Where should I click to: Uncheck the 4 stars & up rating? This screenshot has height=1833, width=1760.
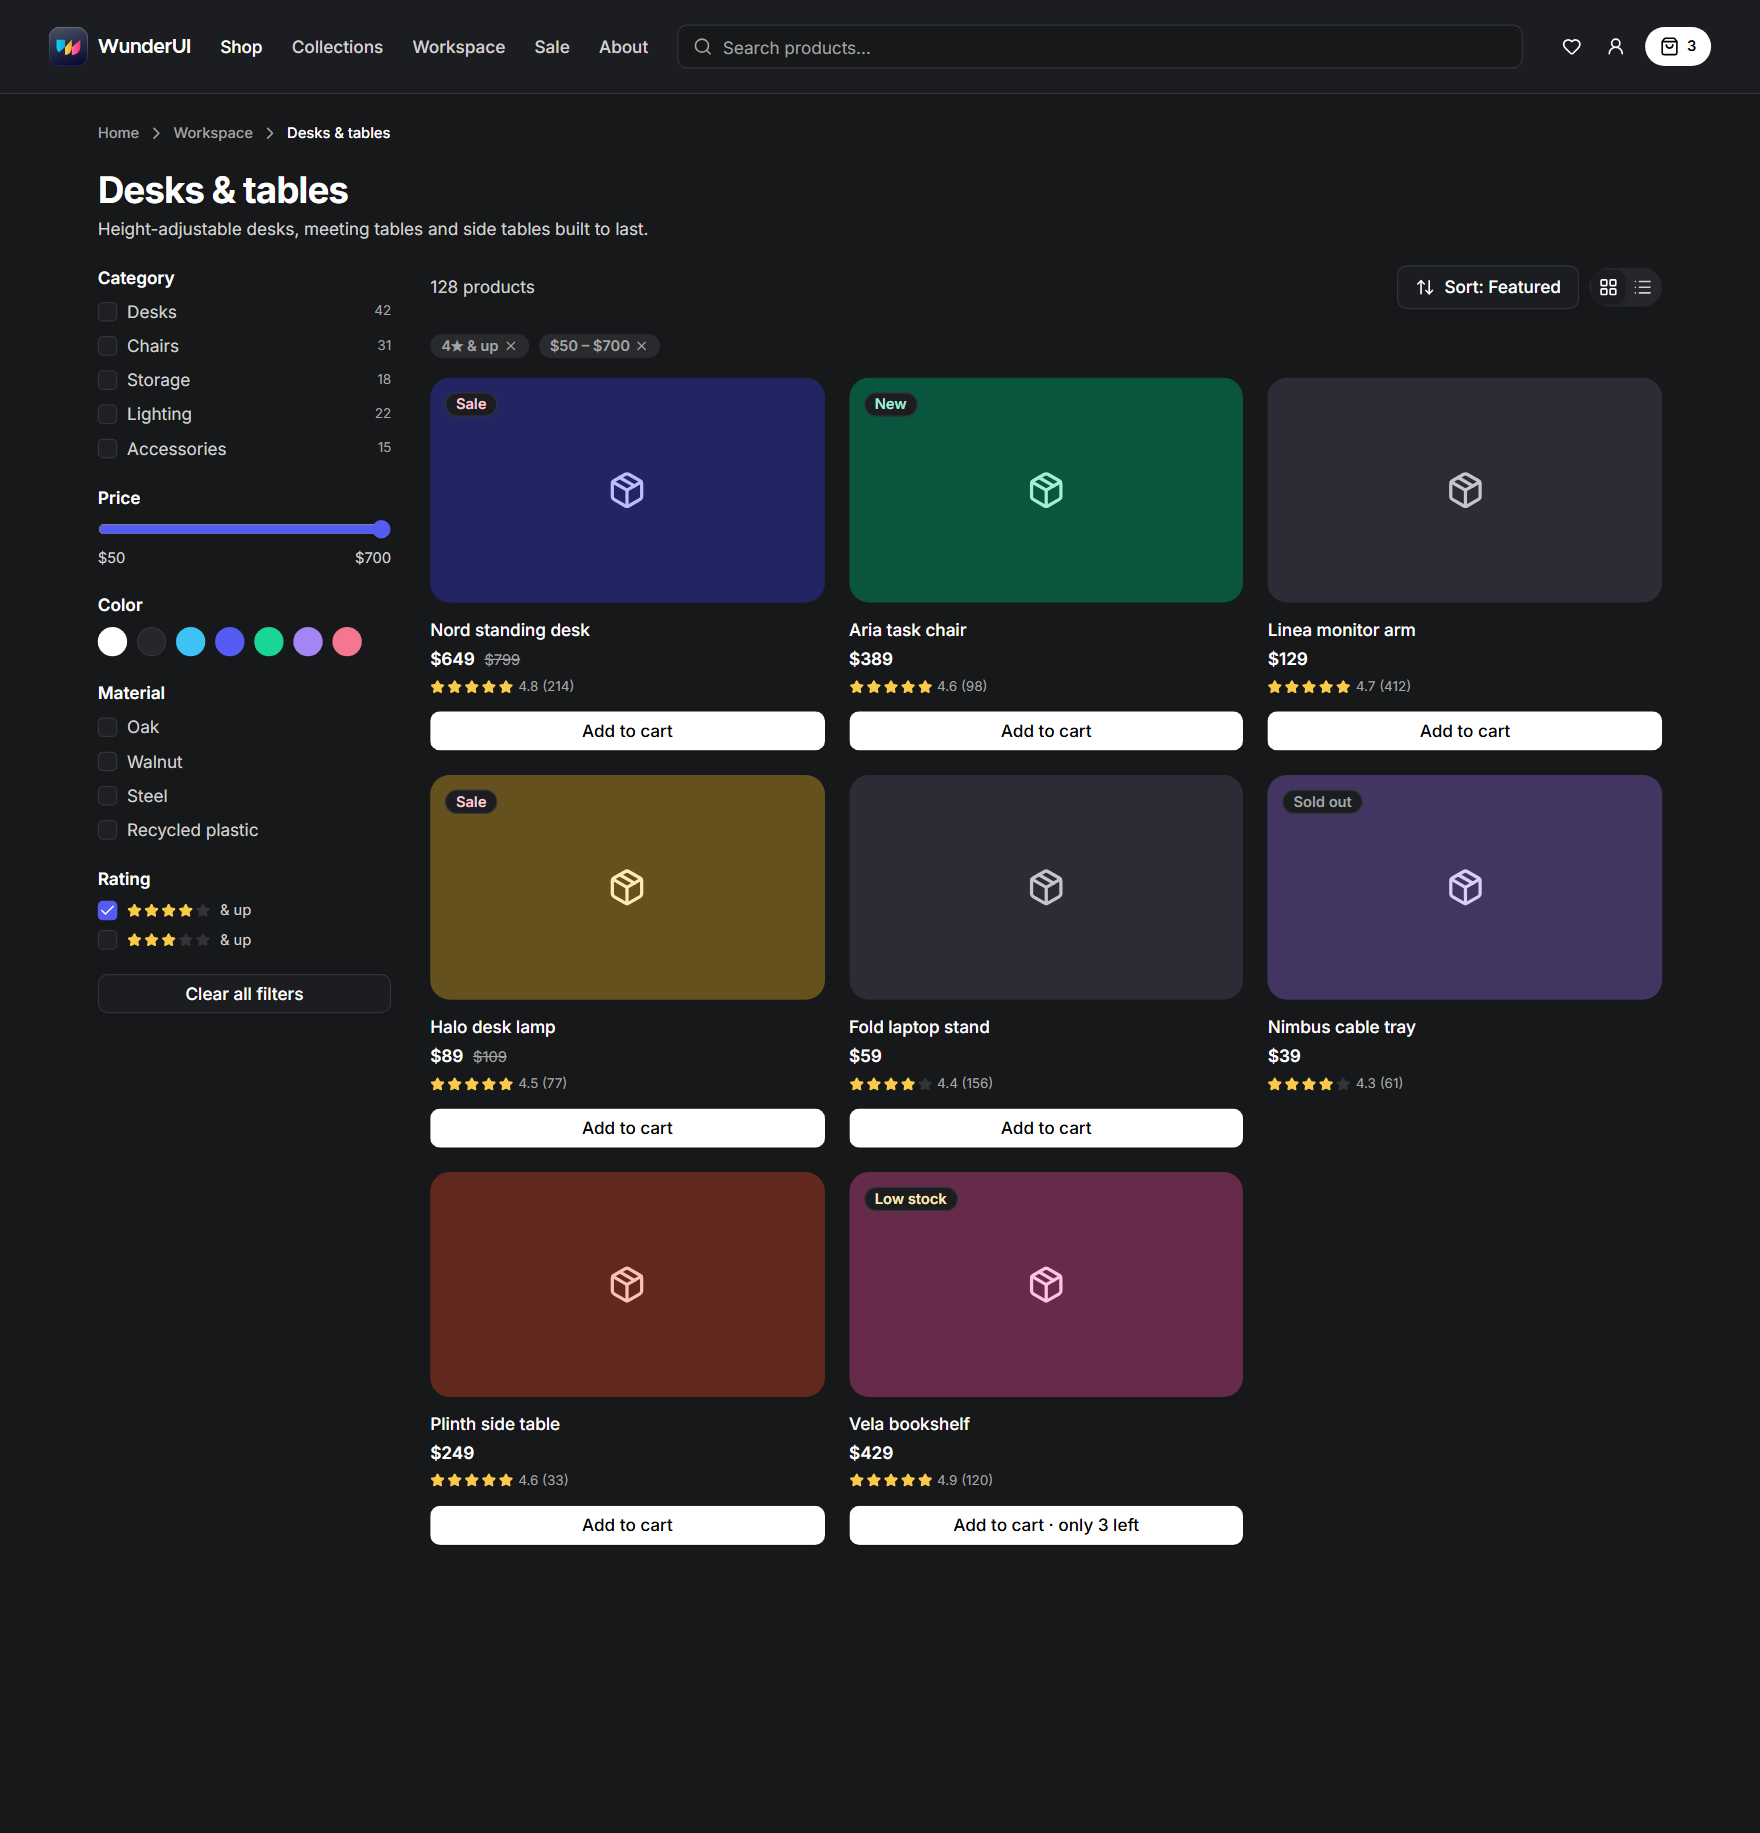[x=108, y=910]
